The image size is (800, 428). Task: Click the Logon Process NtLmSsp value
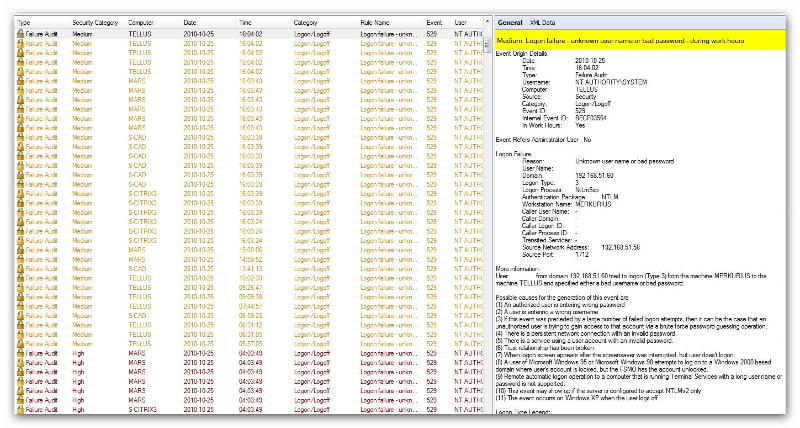587,190
